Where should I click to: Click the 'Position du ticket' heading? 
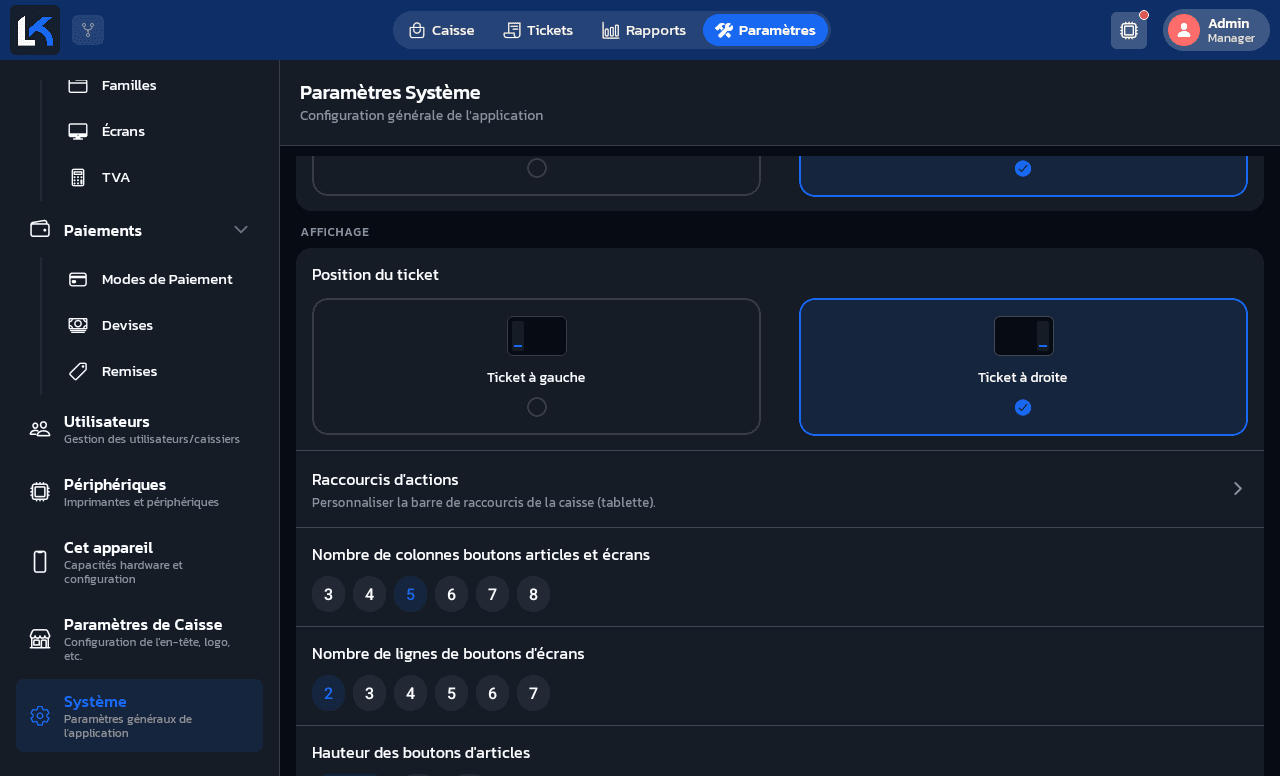[x=375, y=274]
